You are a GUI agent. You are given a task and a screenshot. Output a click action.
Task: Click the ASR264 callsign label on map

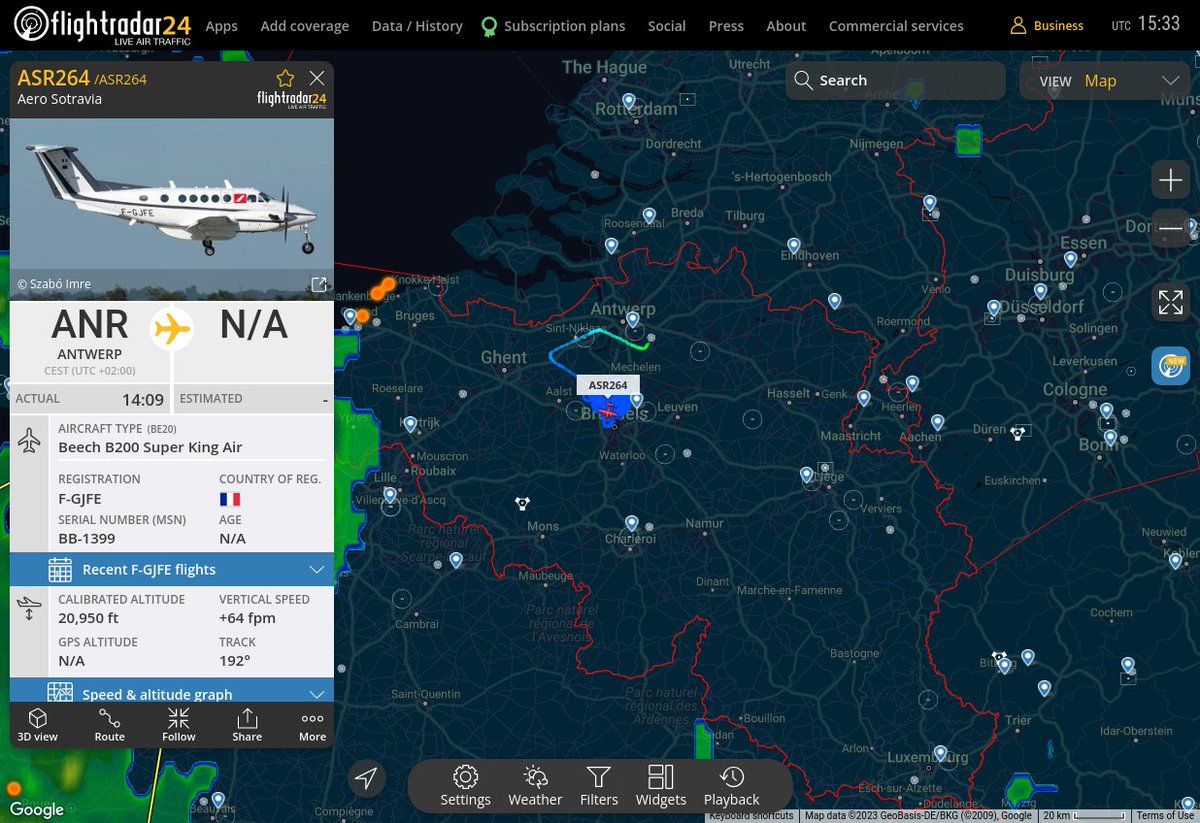click(x=608, y=385)
